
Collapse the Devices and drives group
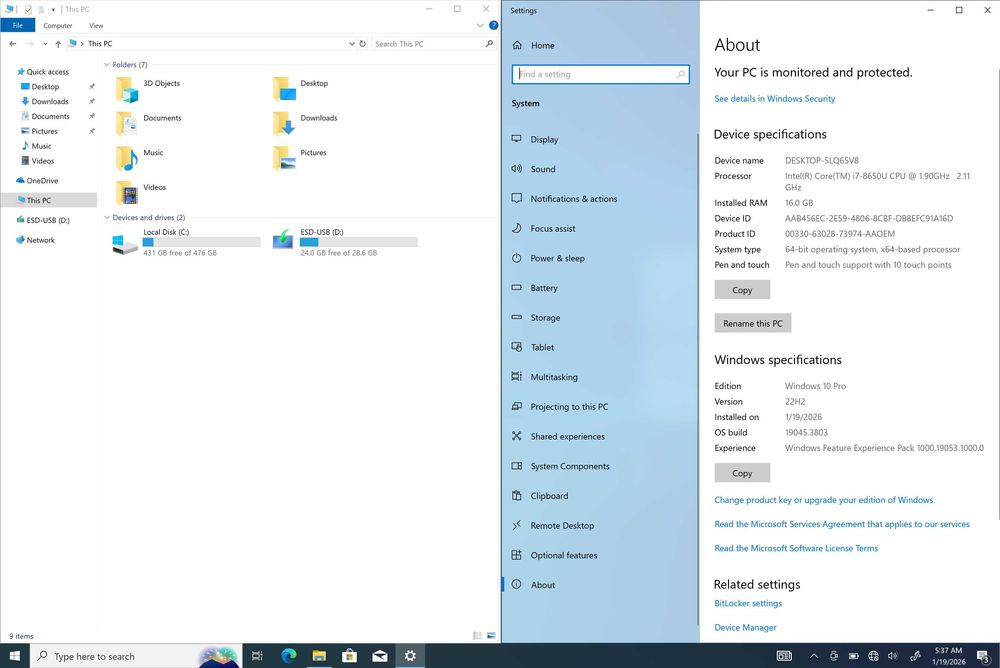[107, 218]
